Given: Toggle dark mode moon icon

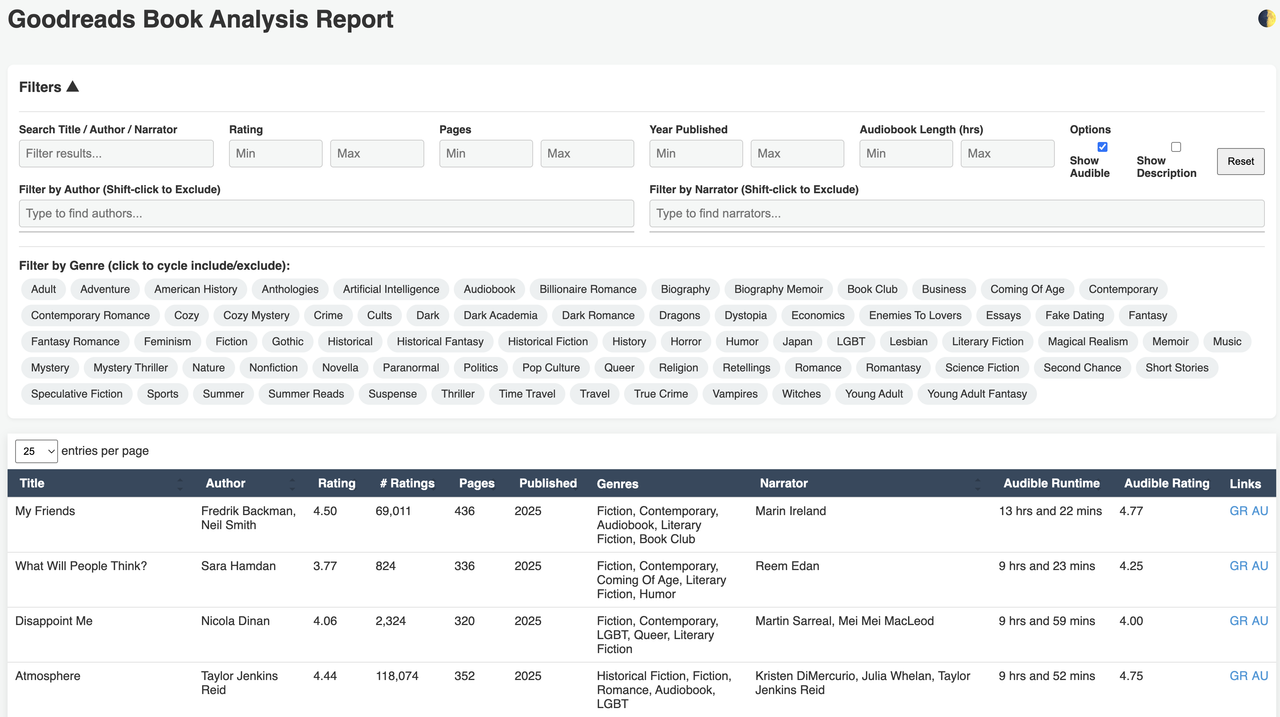Looking at the screenshot, I should pos(1267,18).
